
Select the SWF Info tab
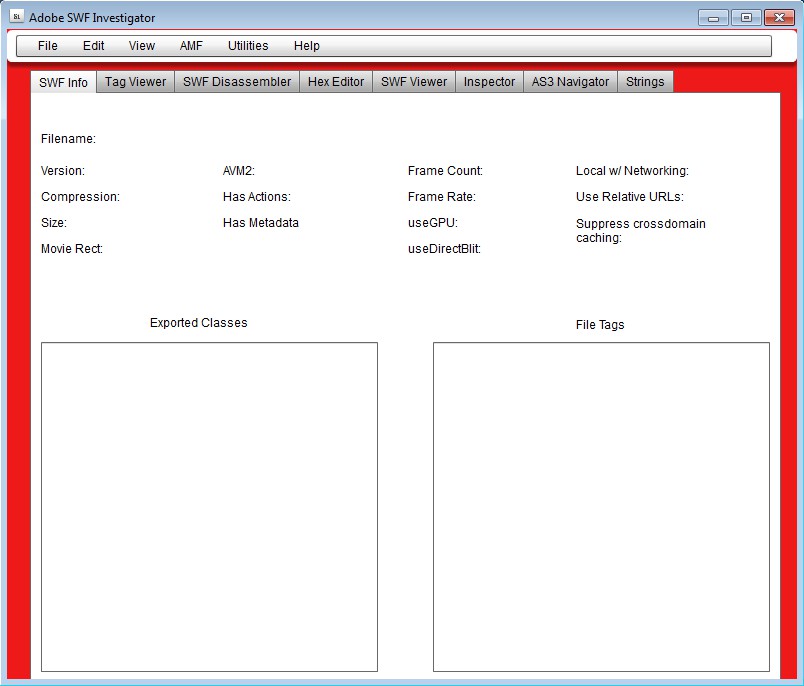64,82
